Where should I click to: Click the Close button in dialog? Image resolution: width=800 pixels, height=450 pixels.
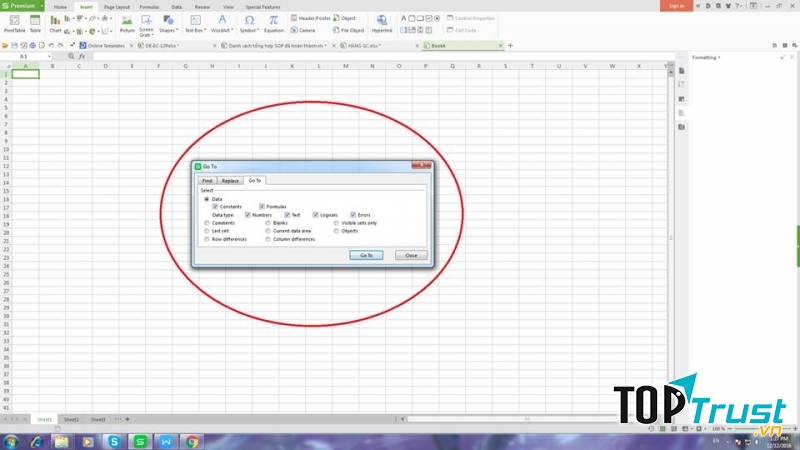coord(411,256)
